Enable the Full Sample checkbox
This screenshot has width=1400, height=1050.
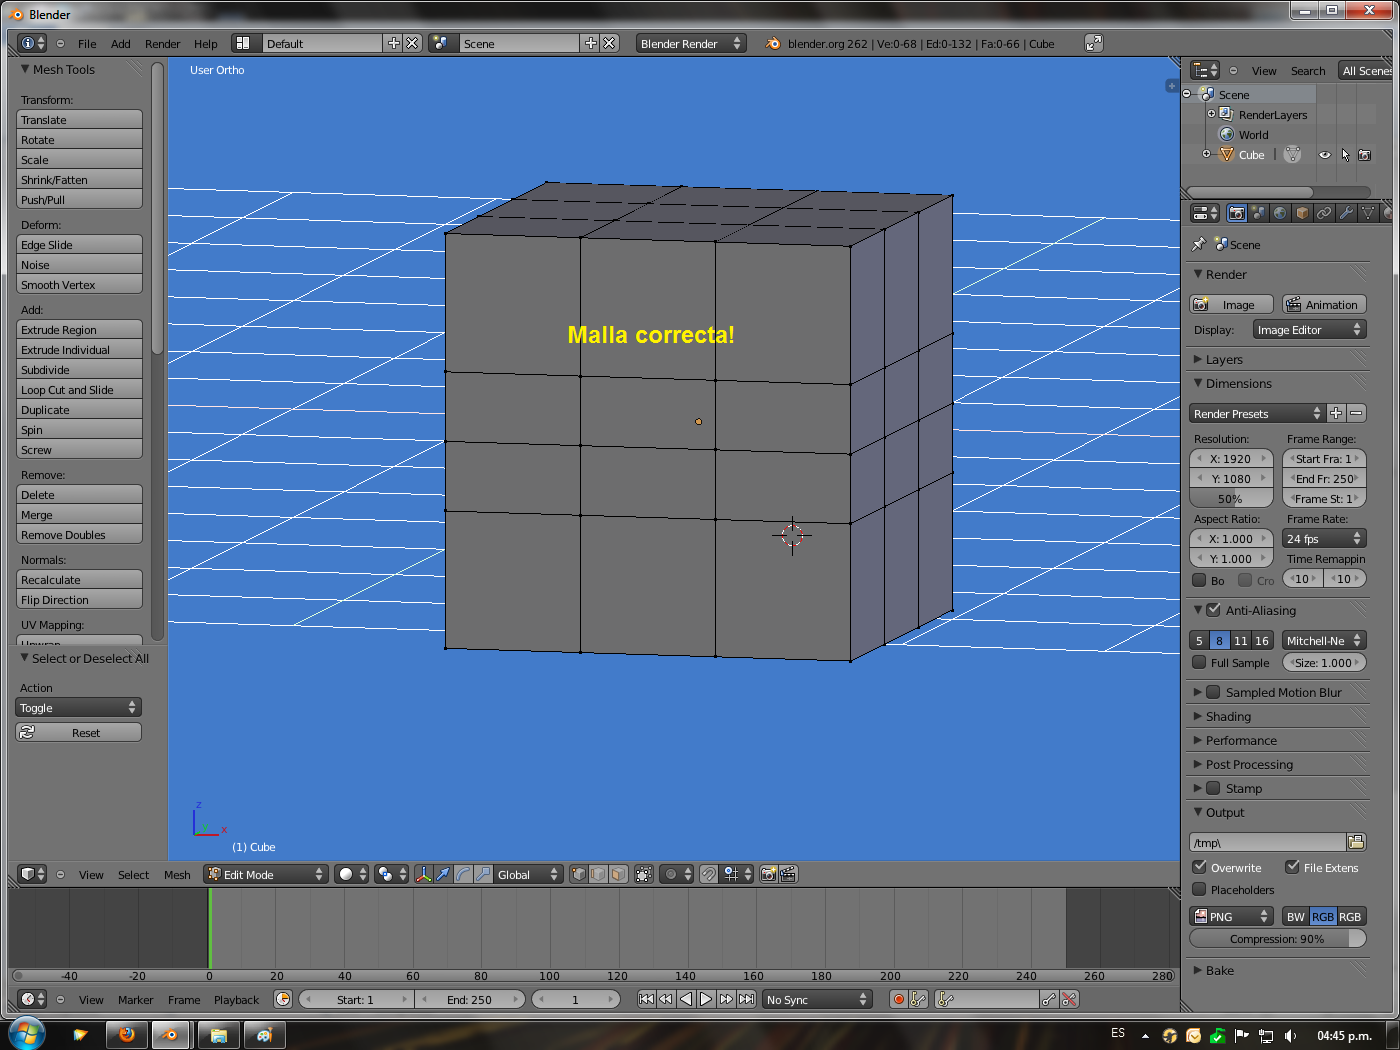click(x=1200, y=662)
